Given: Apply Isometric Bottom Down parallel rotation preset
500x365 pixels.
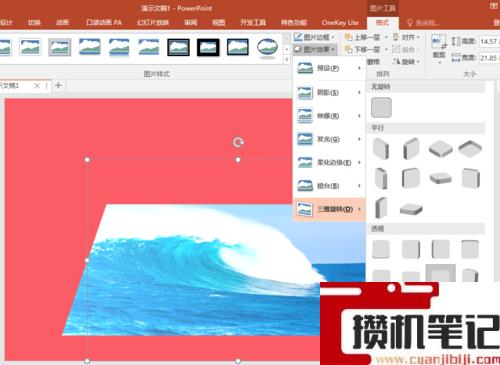Looking at the screenshot, I should tap(470, 149).
